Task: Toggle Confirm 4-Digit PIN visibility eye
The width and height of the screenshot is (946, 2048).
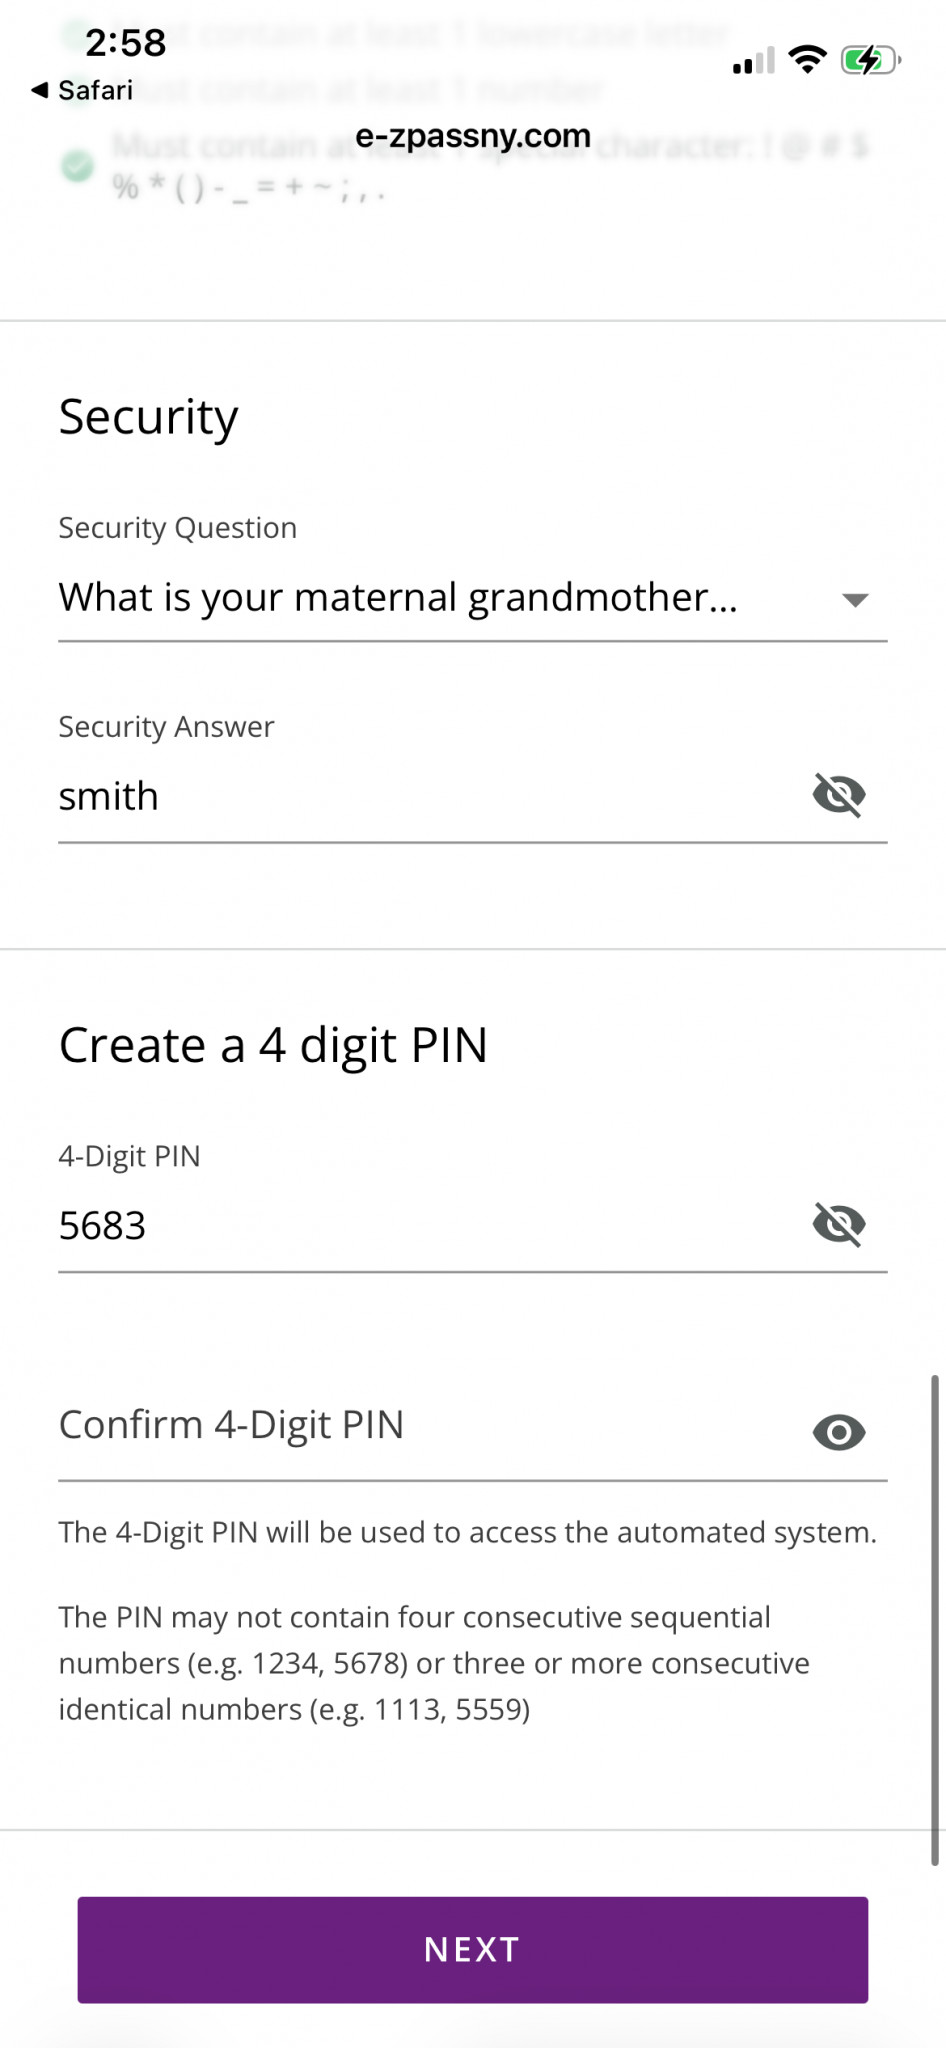Action: point(839,1433)
